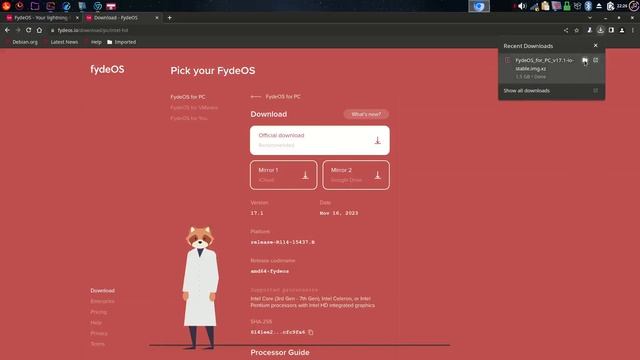
Task: Click the network tray icon
Action: [534, 6]
